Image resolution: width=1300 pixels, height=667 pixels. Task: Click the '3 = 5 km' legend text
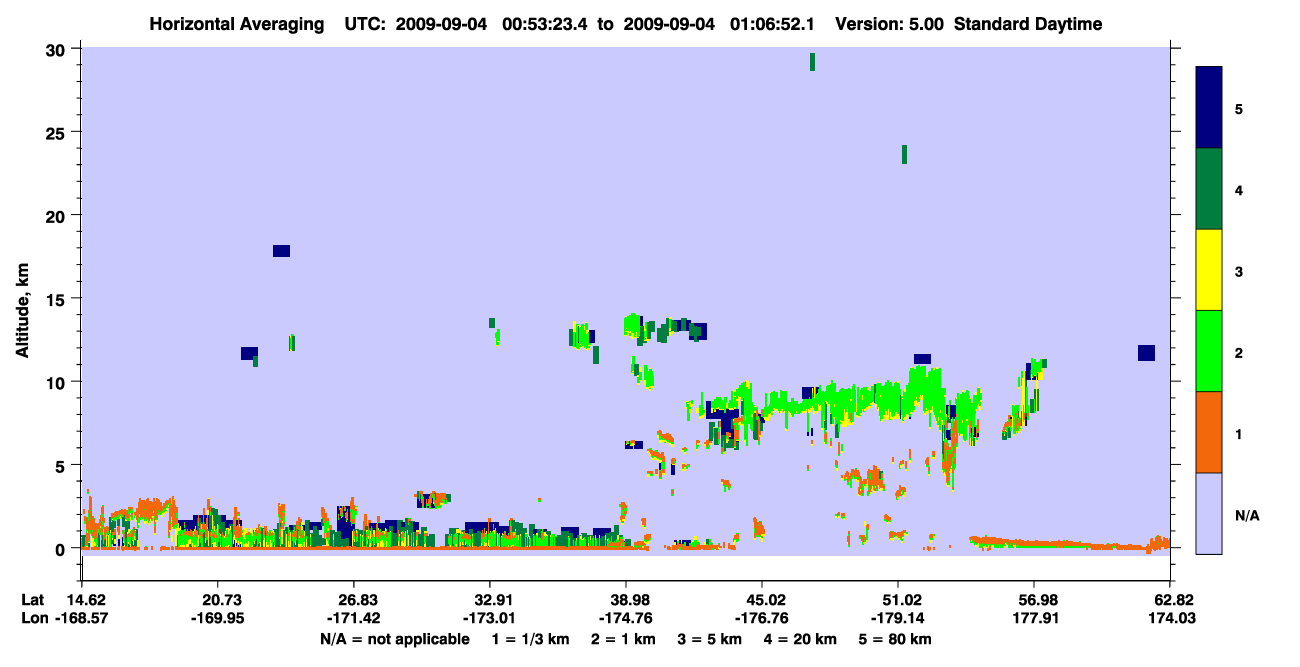(711, 639)
